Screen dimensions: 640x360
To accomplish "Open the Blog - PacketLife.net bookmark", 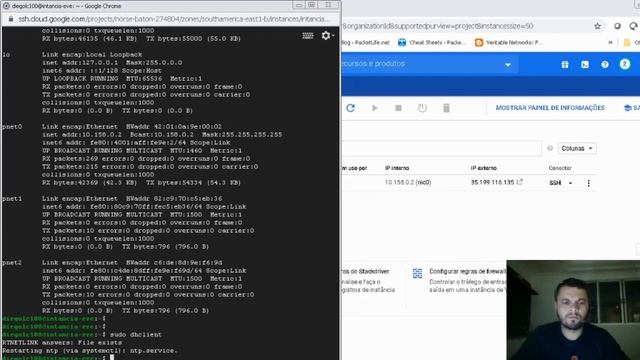I will click(365, 42).
